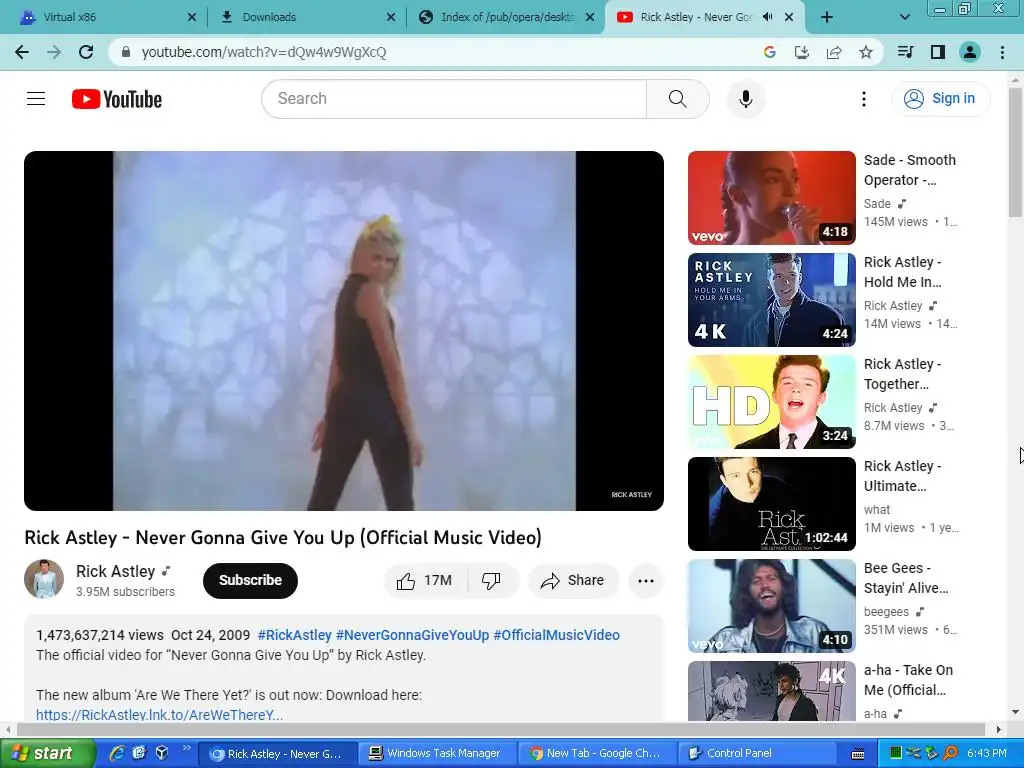This screenshot has width=1024, height=768.
Task: Start voice search with microphone icon
Action: coord(746,99)
